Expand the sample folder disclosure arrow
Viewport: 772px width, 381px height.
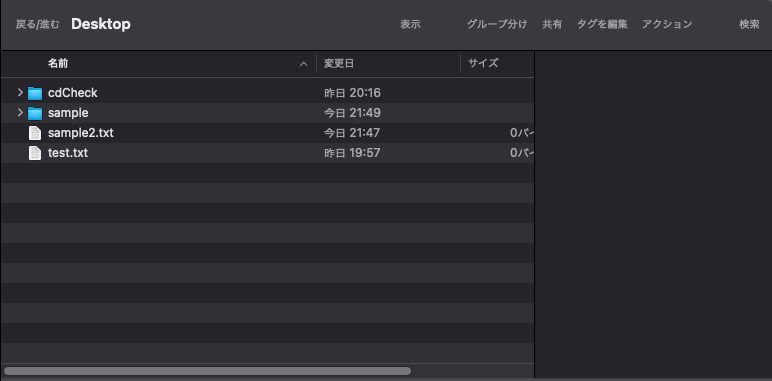[x=20, y=113]
